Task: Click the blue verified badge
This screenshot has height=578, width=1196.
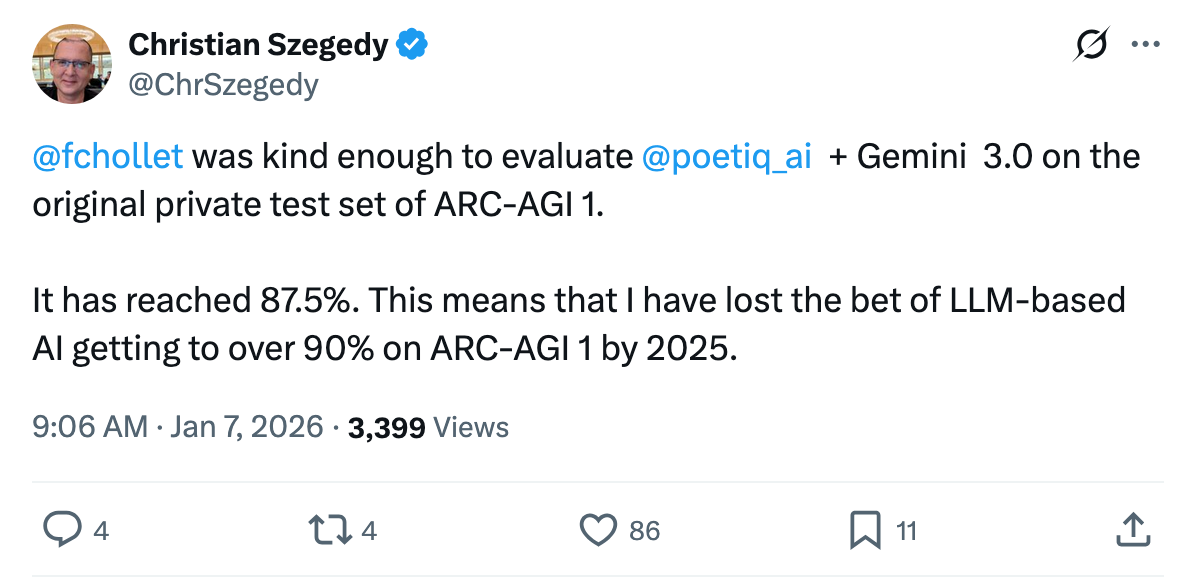Action: [412, 44]
